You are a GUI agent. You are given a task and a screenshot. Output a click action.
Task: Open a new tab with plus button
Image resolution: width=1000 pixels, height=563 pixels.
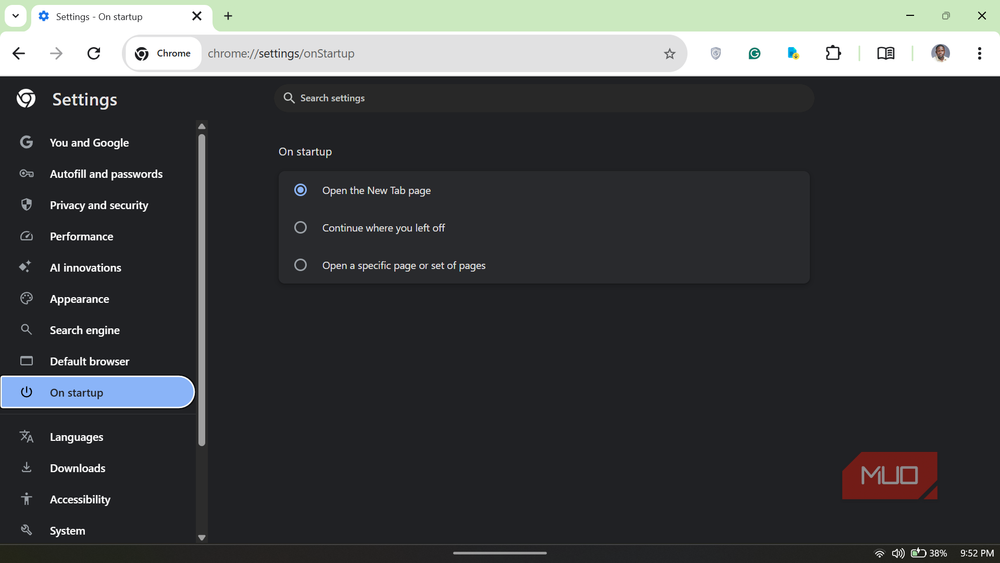pos(228,16)
